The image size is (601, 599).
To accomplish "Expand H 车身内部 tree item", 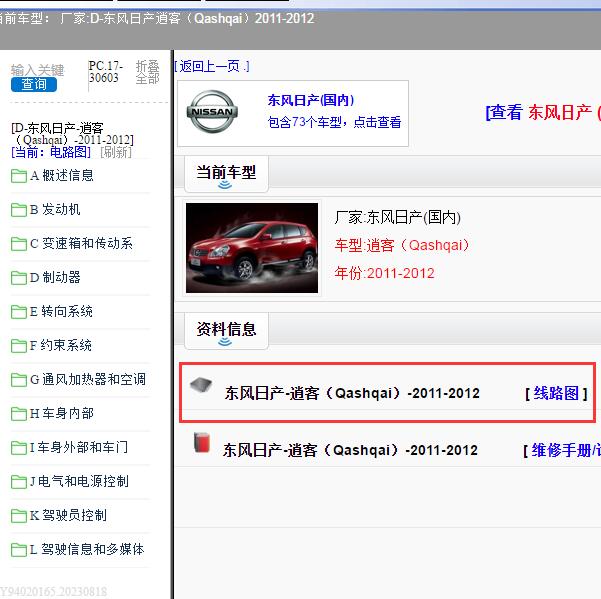I will click(x=62, y=414).
